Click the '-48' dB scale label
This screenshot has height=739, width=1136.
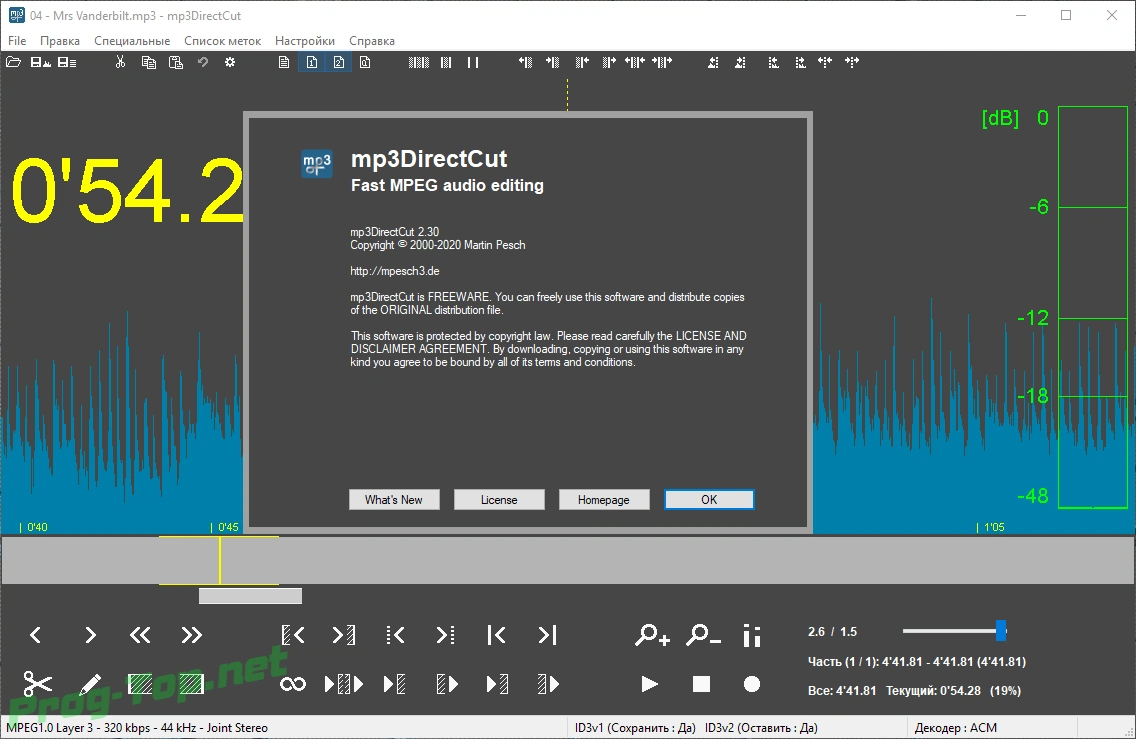(1032, 496)
